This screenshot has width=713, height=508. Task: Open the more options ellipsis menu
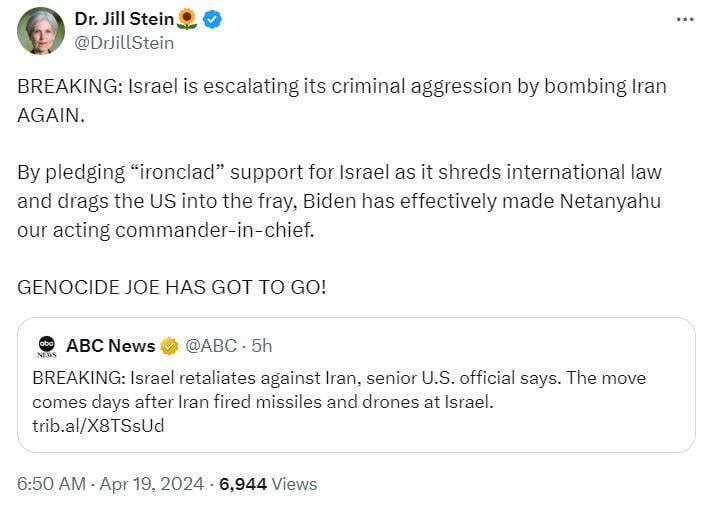pos(684,20)
